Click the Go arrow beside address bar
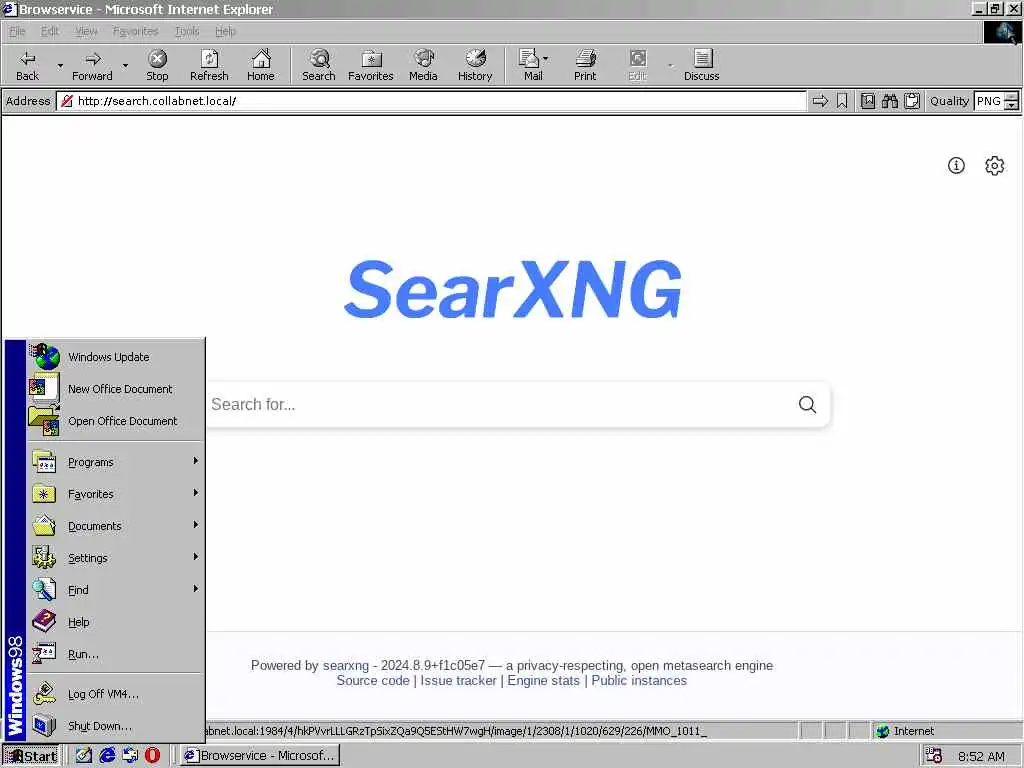The image size is (1024, 768). 820,101
